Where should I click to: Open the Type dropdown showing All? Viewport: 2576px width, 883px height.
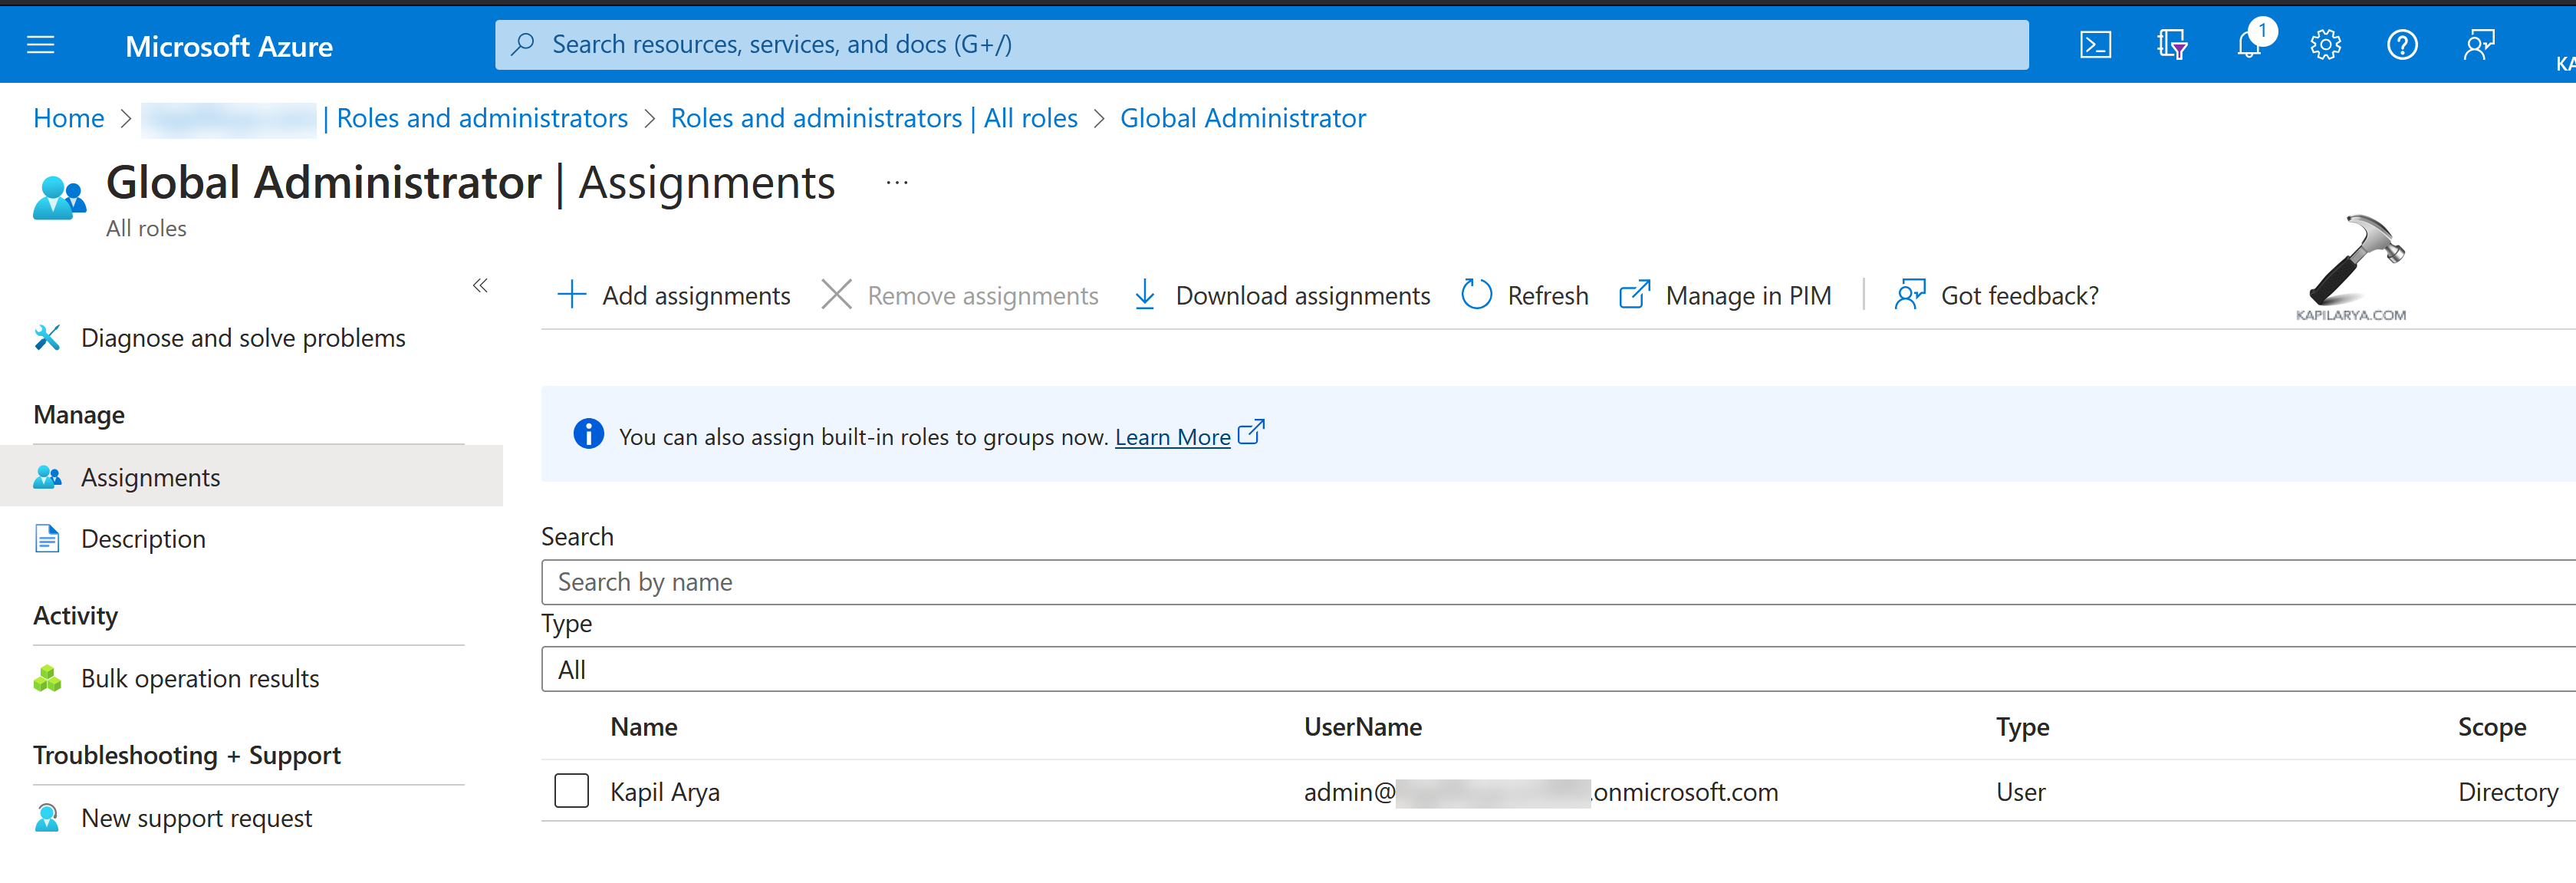[1558, 669]
